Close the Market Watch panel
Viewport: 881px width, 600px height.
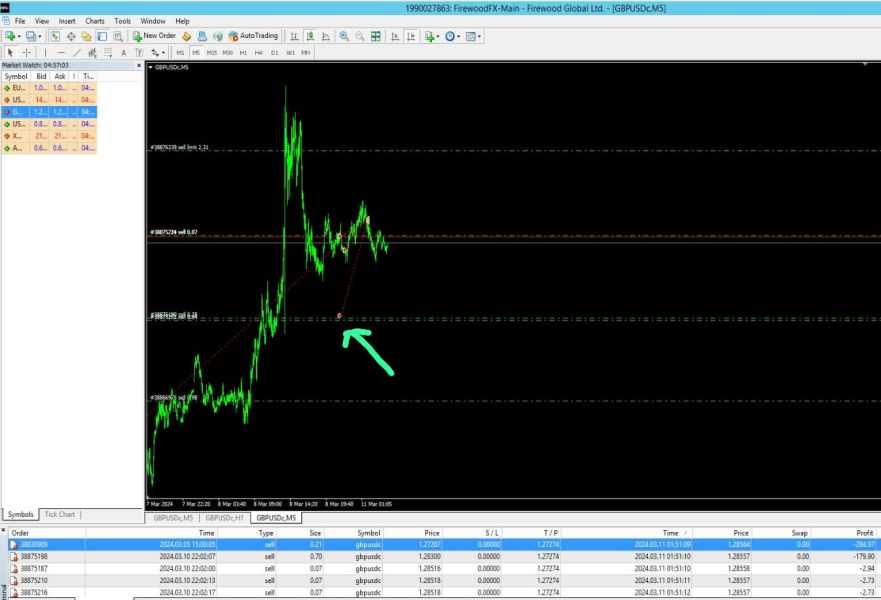(139, 65)
